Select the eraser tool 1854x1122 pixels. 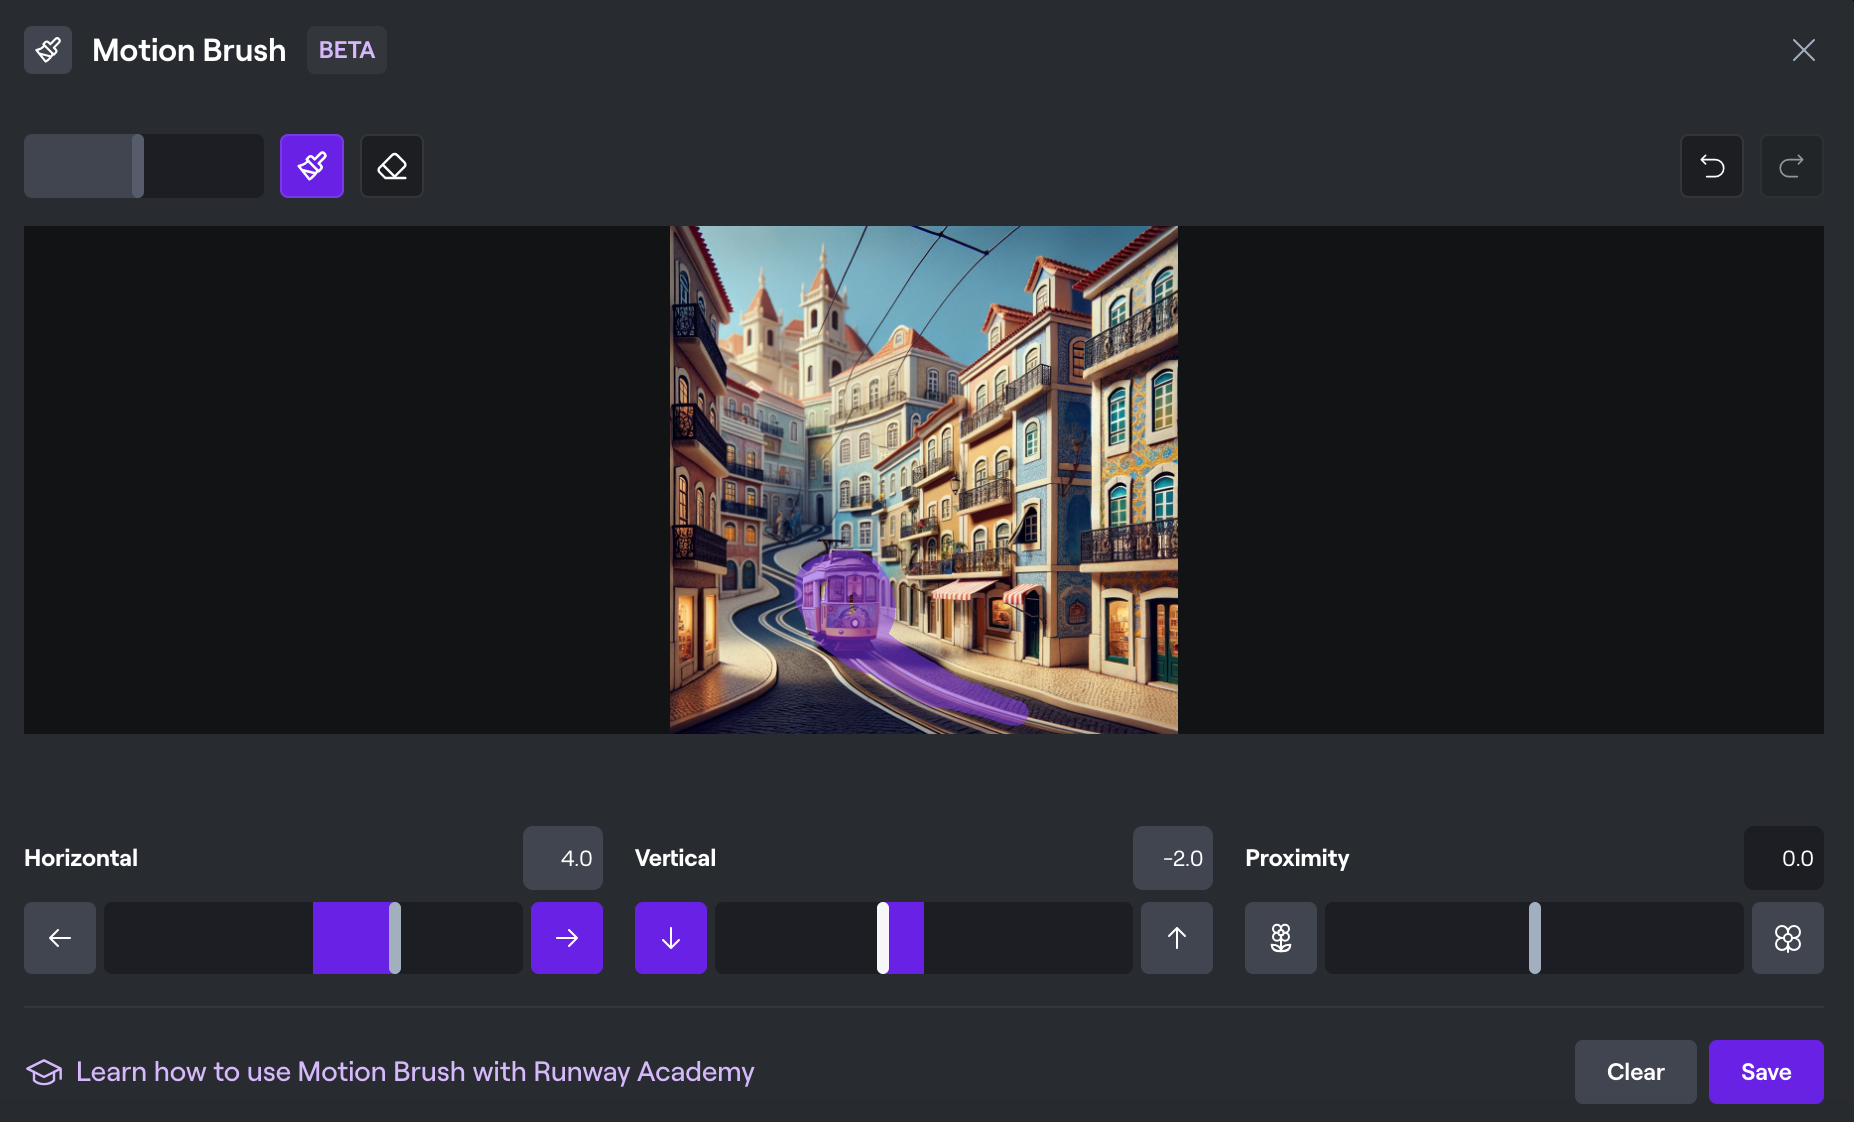tap(392, 166)
